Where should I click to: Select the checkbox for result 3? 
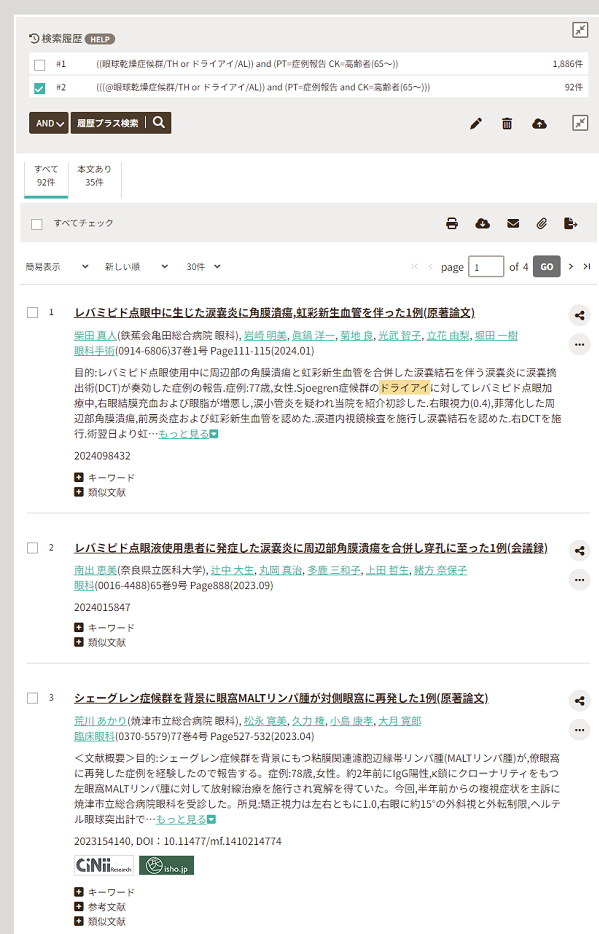point(33,698)
